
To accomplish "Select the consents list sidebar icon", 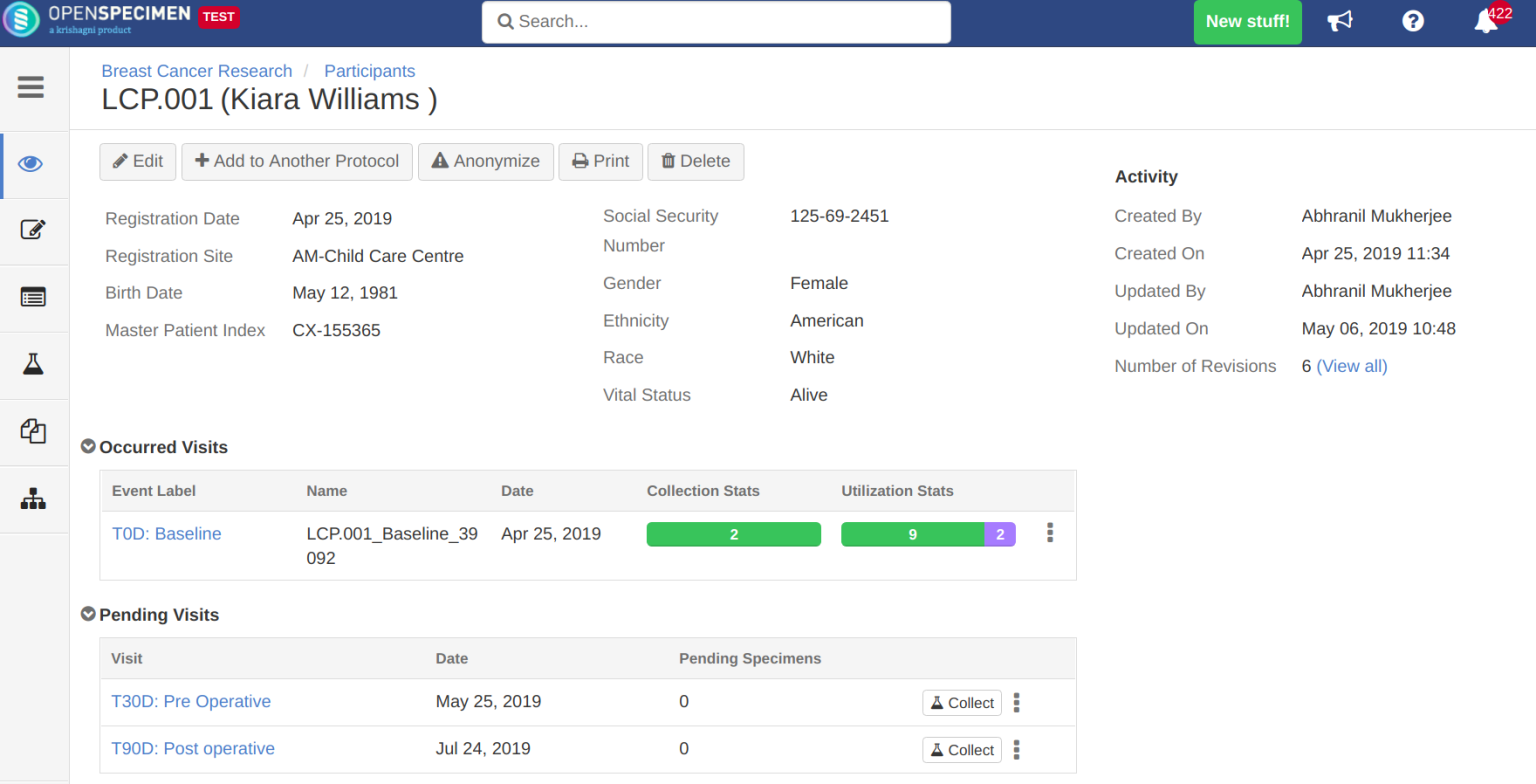I will pyautogui.click(x=32, y=297).
